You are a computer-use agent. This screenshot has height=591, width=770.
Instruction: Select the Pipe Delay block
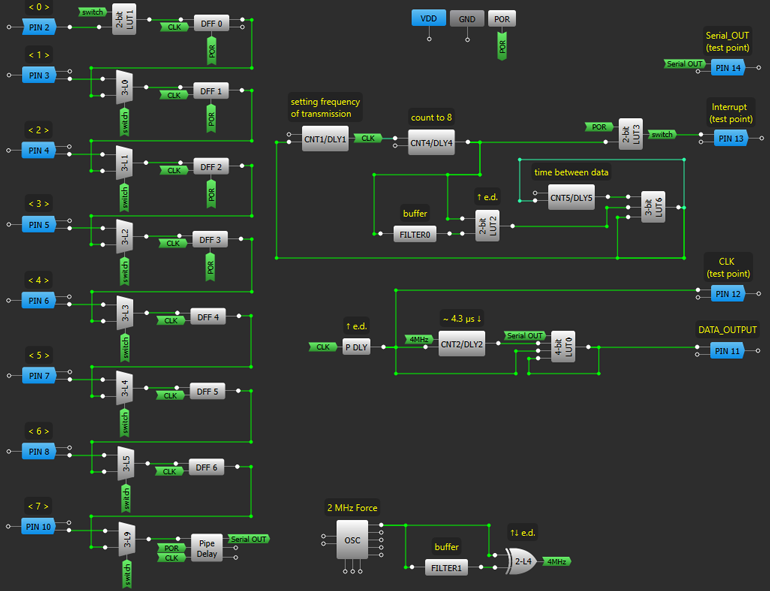click(x=208, y=546)
